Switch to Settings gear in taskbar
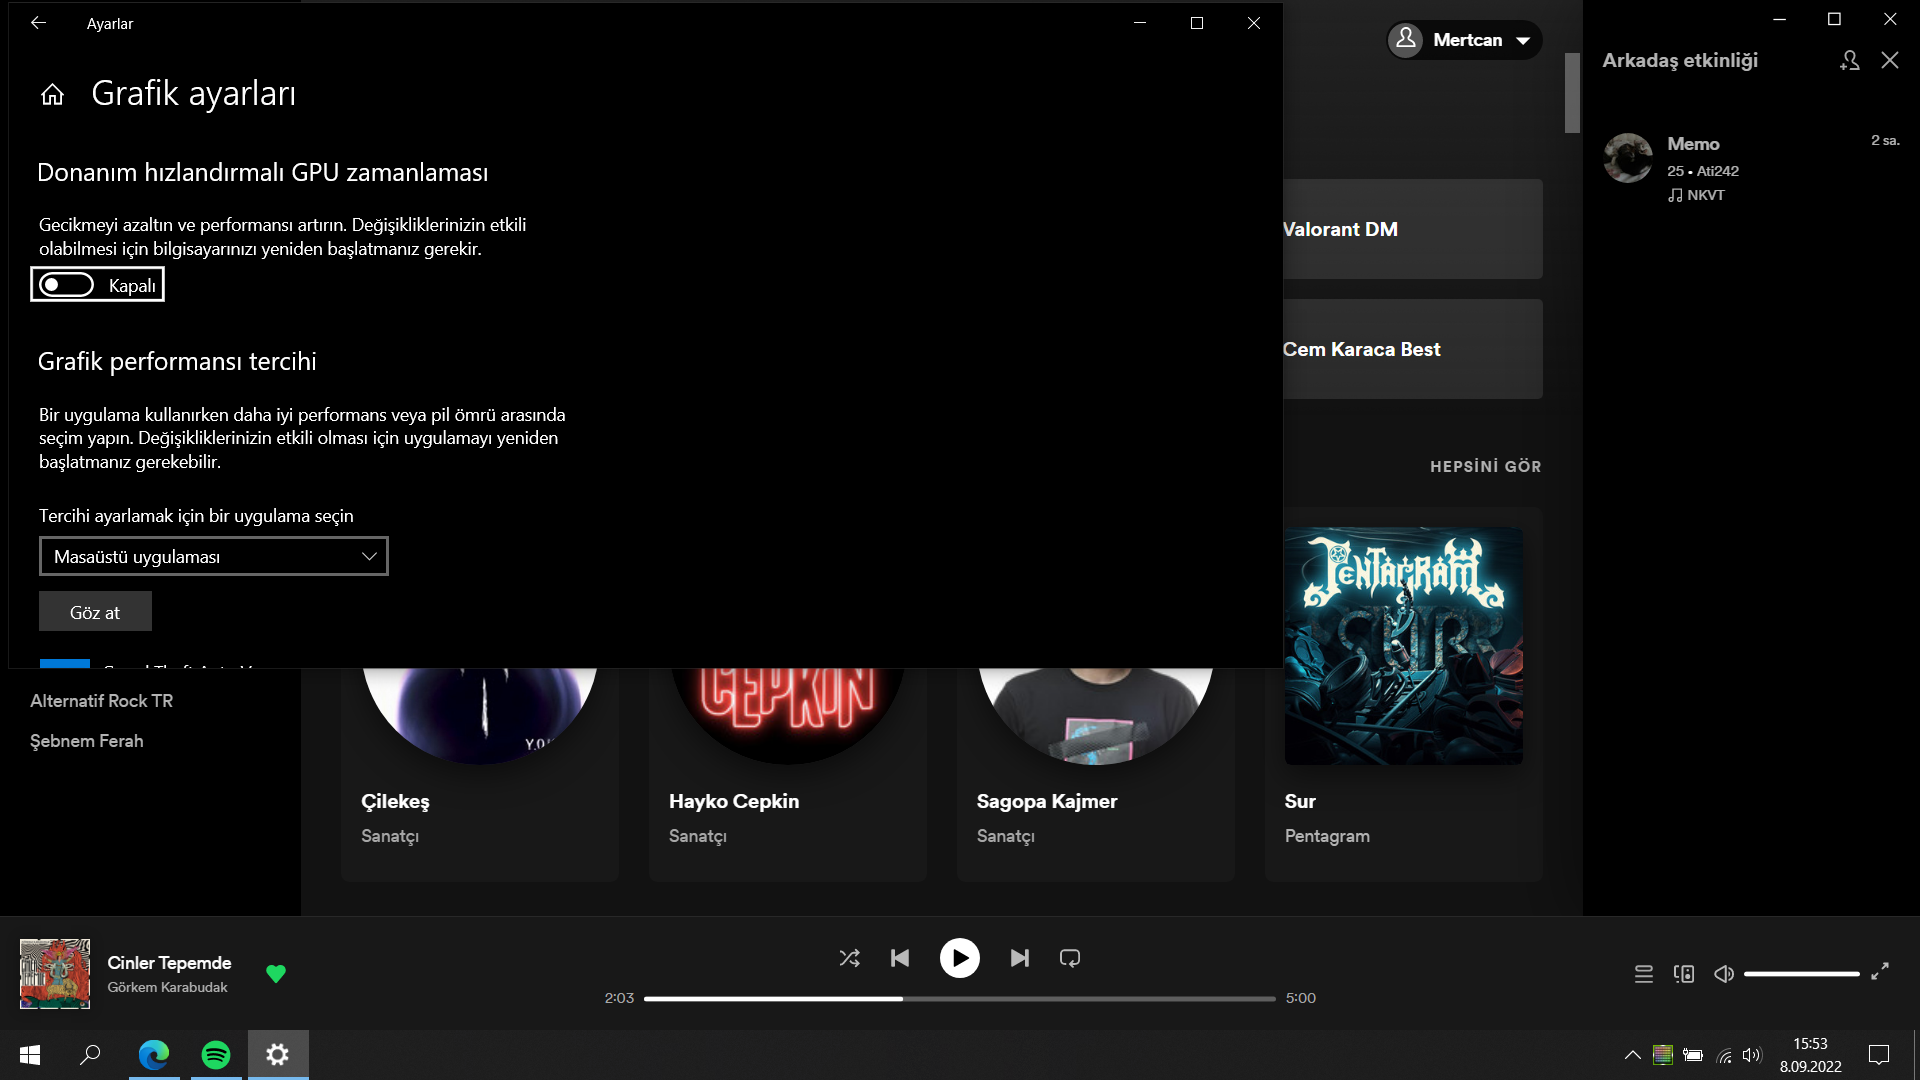The height and width of the screenshot is (1080, 1920). [x=278, y=1055]
